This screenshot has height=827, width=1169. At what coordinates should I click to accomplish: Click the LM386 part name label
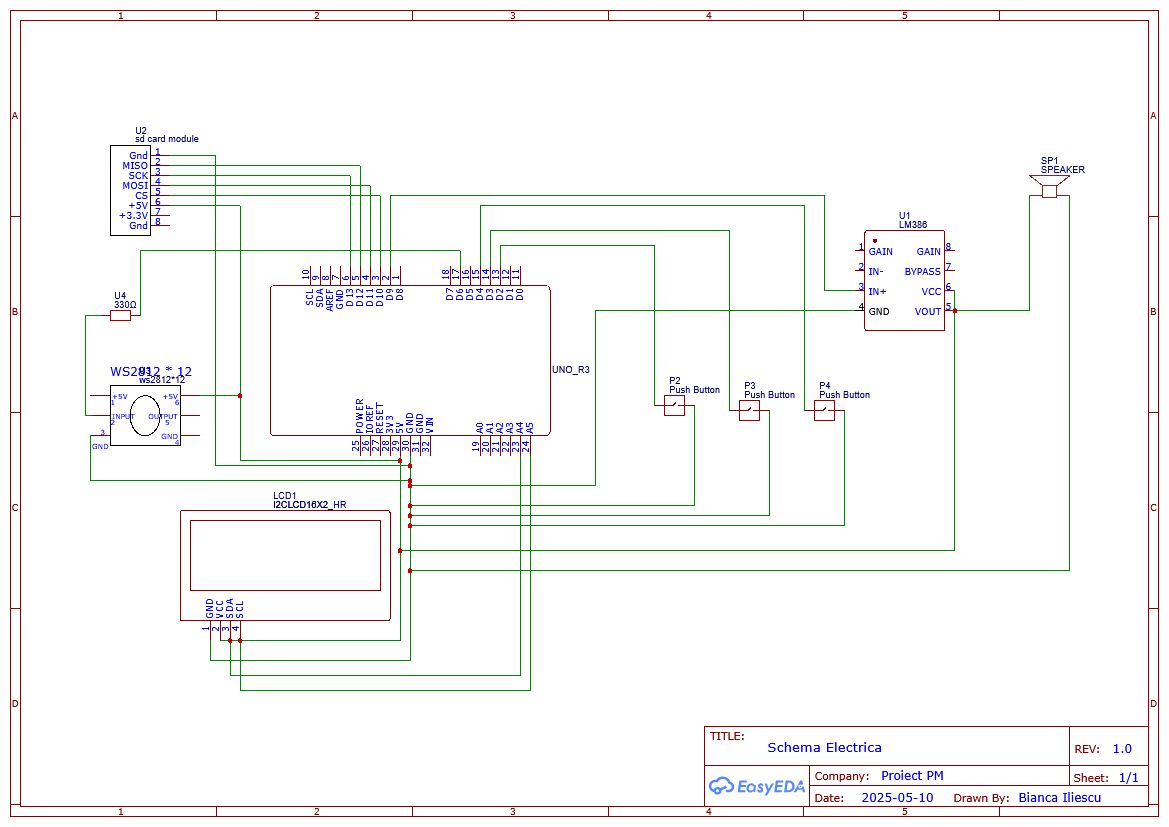pos(913,224)
